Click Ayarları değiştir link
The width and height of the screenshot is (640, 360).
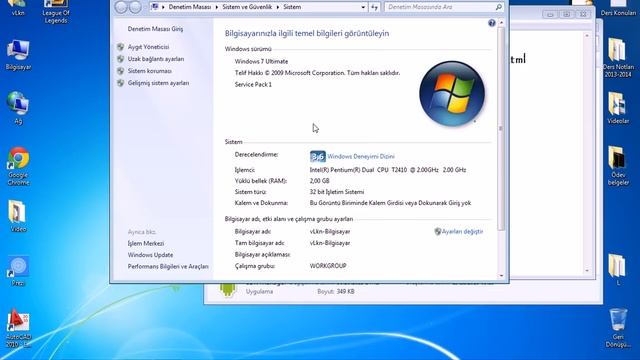(462, 231)
